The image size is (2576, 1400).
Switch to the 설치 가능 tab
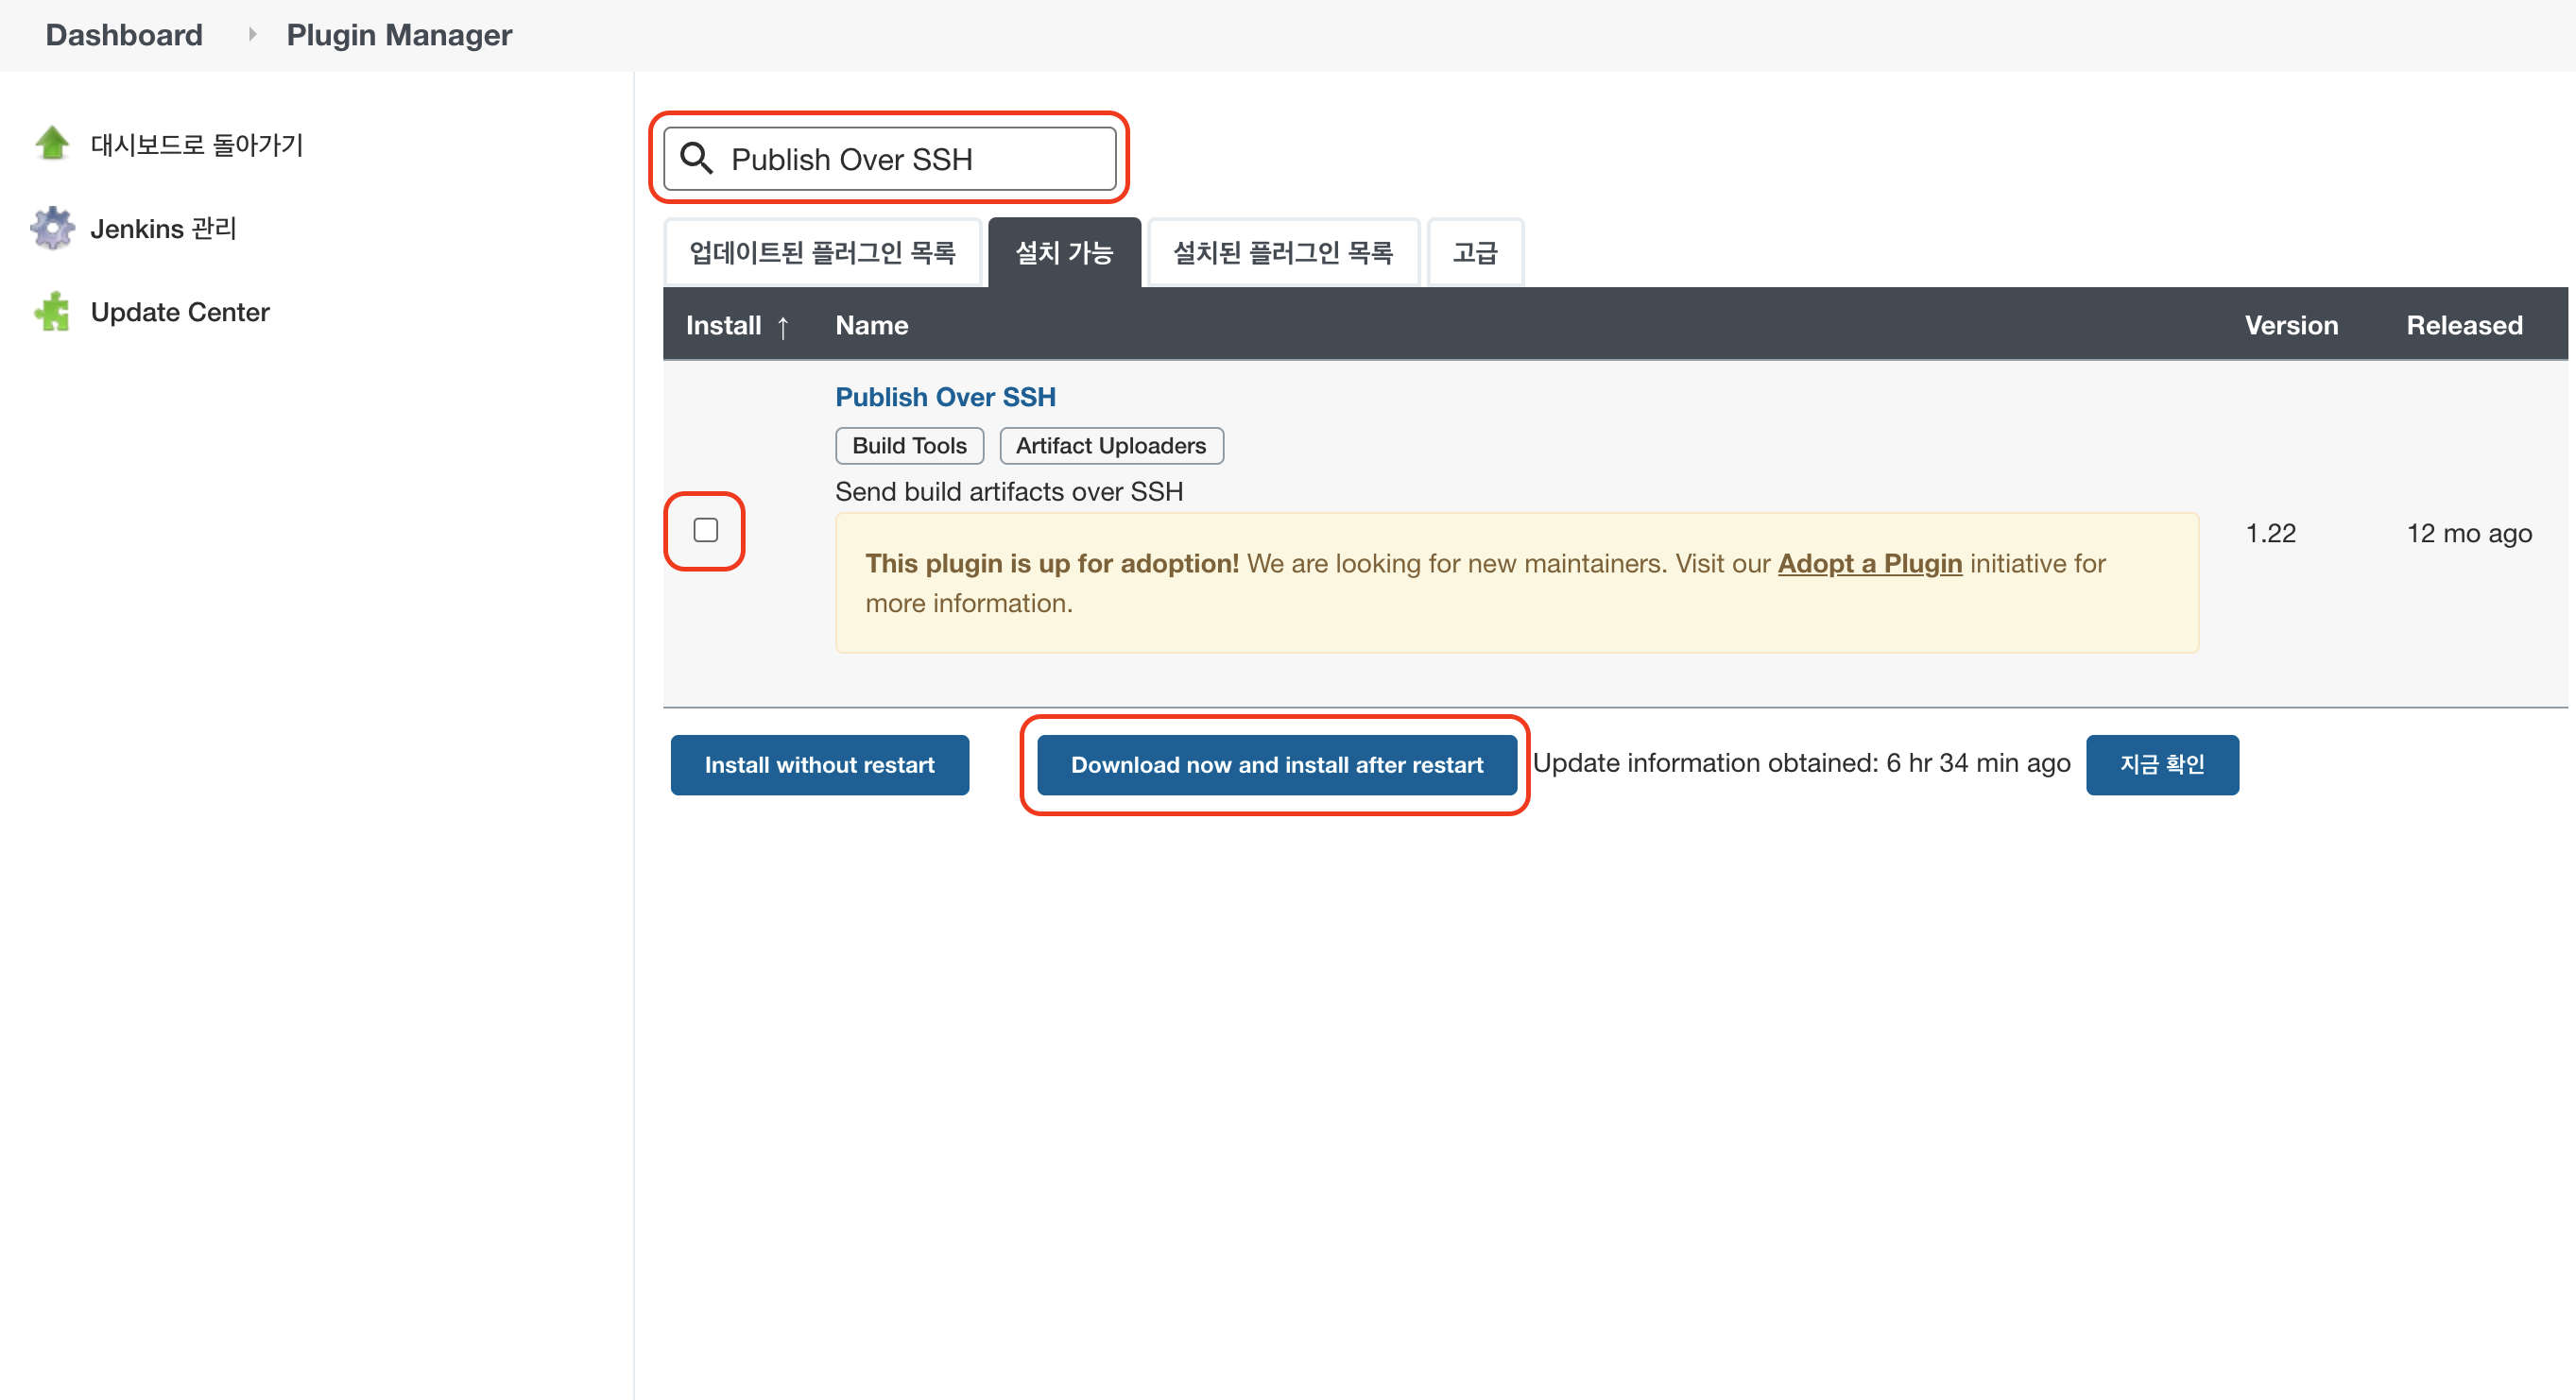click(1064, 253)
